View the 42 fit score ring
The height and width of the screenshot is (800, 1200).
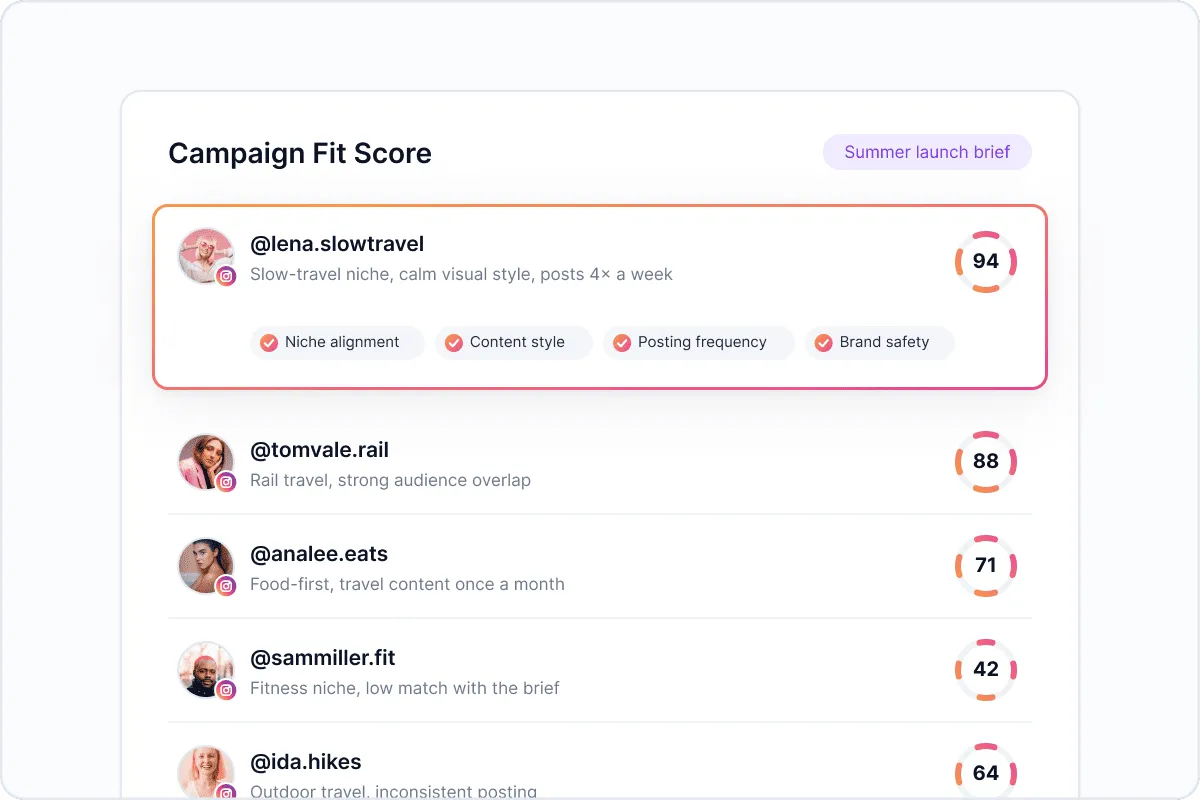coord(986,669)
